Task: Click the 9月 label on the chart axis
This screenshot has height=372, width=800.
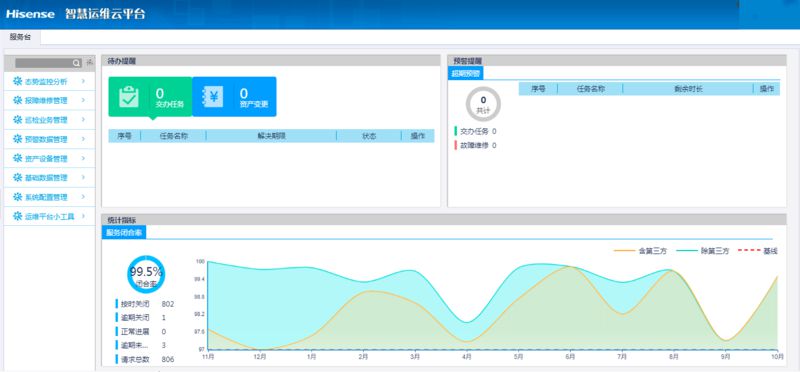Action: [725, 357]
